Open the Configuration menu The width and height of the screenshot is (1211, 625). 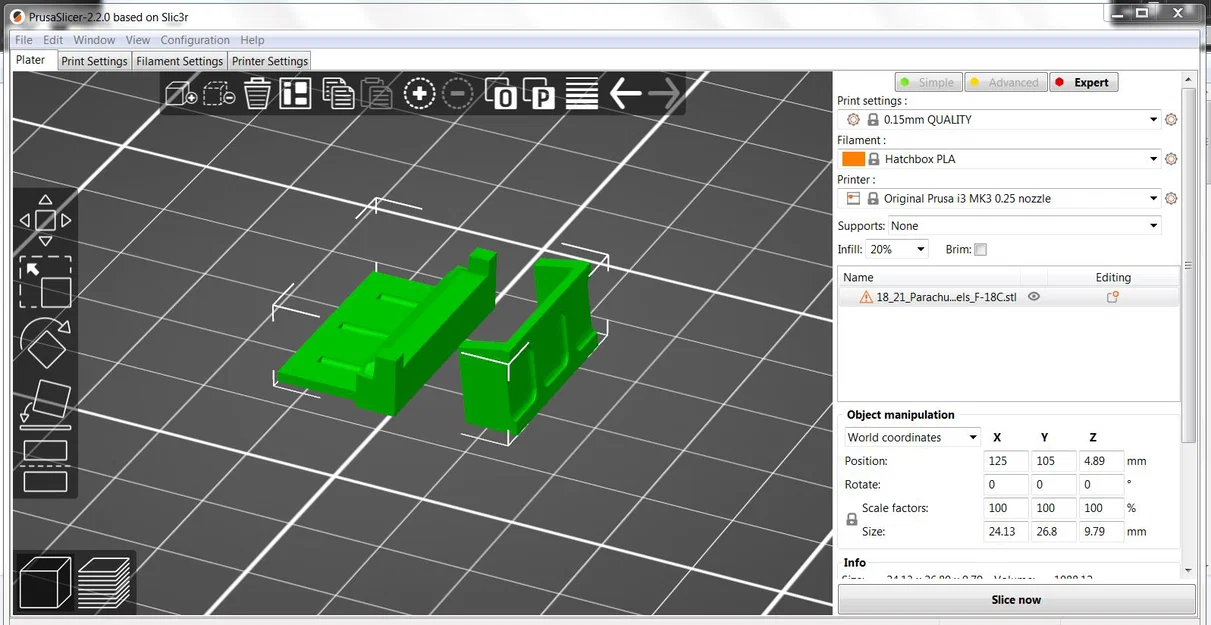195,40
